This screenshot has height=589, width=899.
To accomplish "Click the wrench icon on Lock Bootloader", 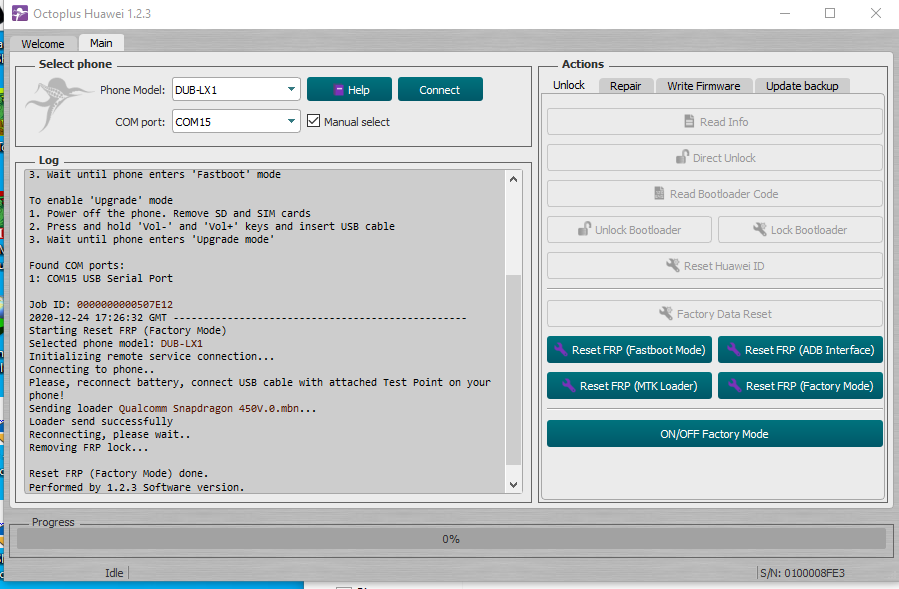I will point(759,229).
